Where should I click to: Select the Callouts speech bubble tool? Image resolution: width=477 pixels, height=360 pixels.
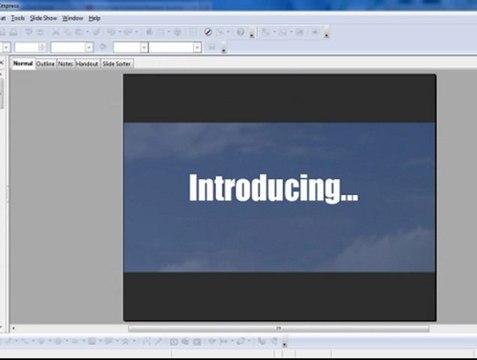[x=109, y=341]
